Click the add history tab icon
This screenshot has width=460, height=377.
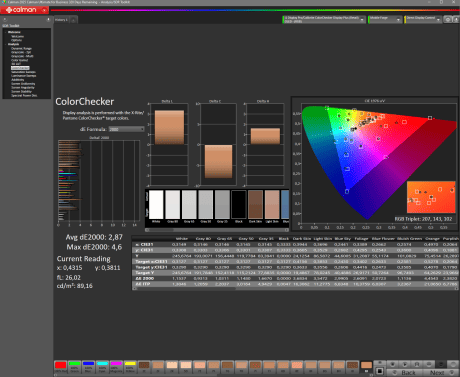(73, 20)
